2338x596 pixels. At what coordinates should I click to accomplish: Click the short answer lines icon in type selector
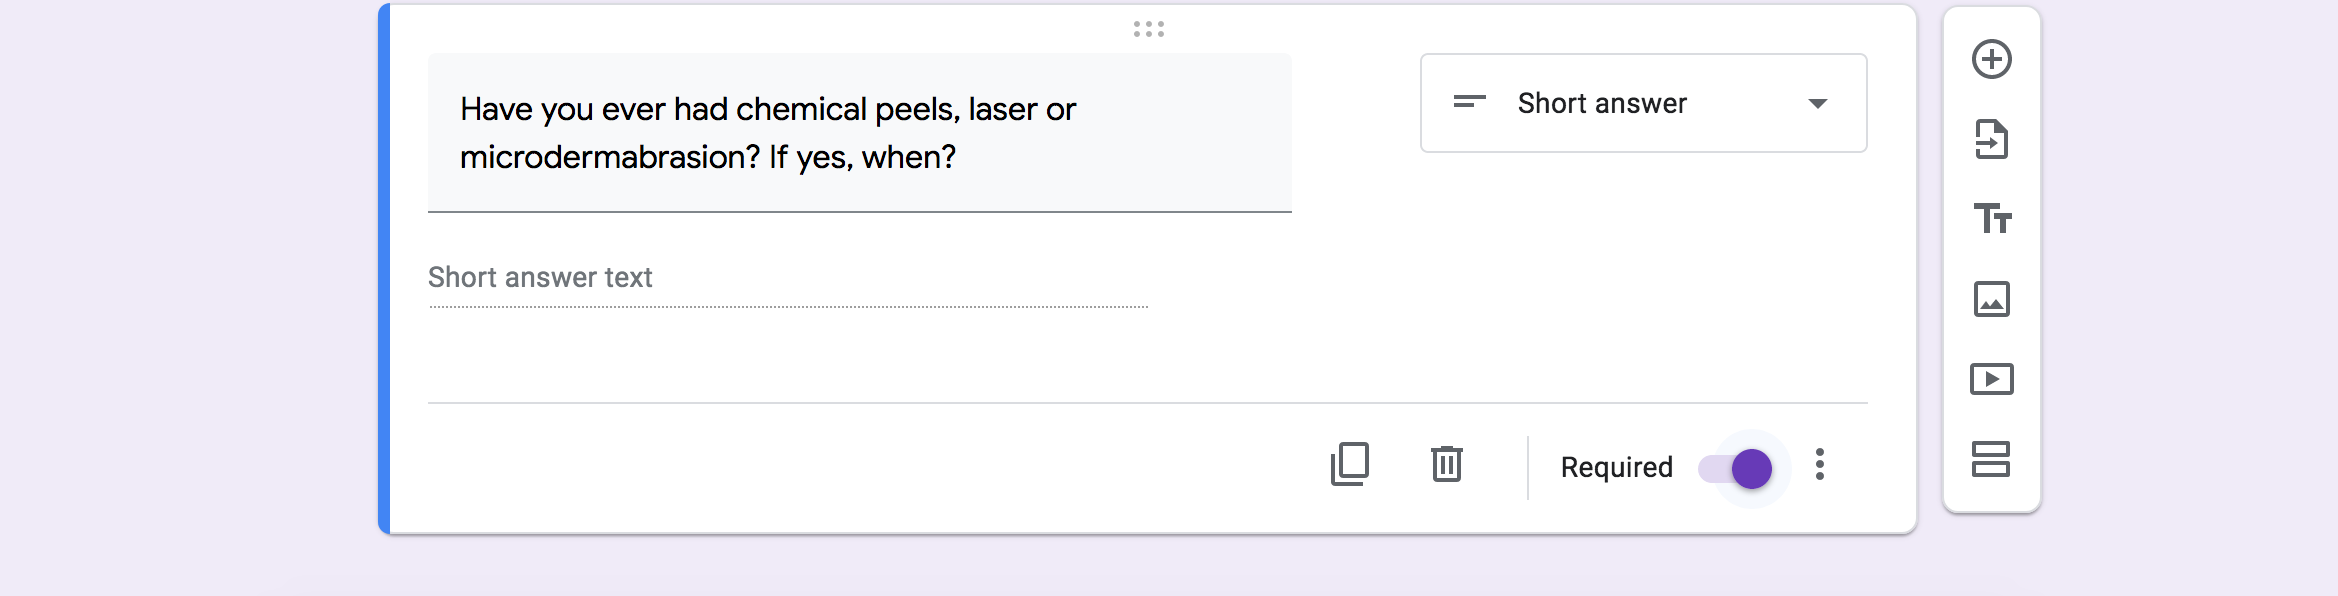coord(1469,101)
